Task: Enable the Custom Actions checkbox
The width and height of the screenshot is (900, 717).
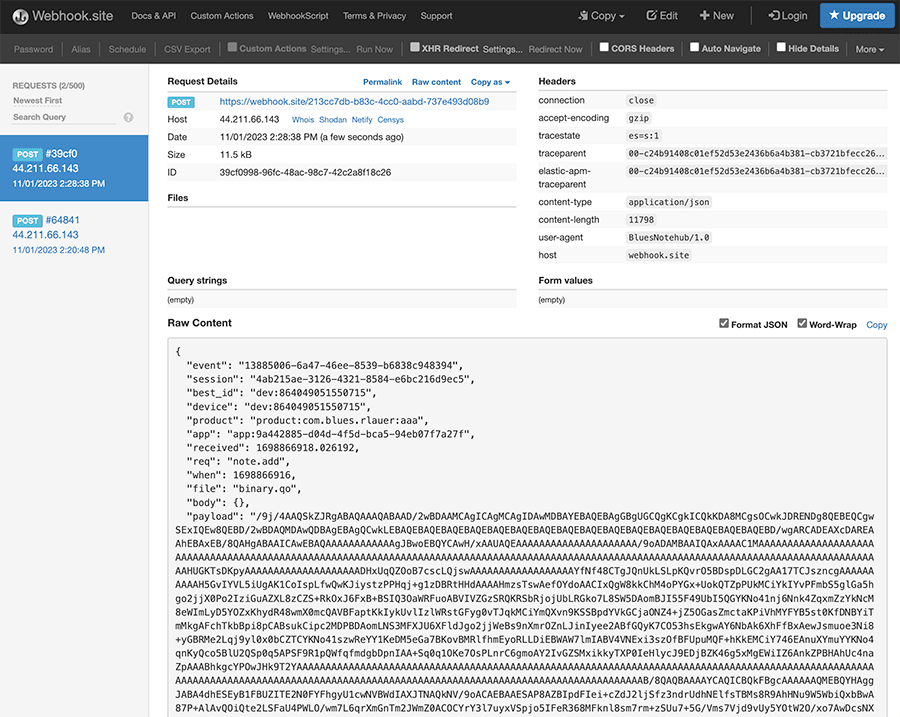Action: pyautogui.click(x=232, y=47)
